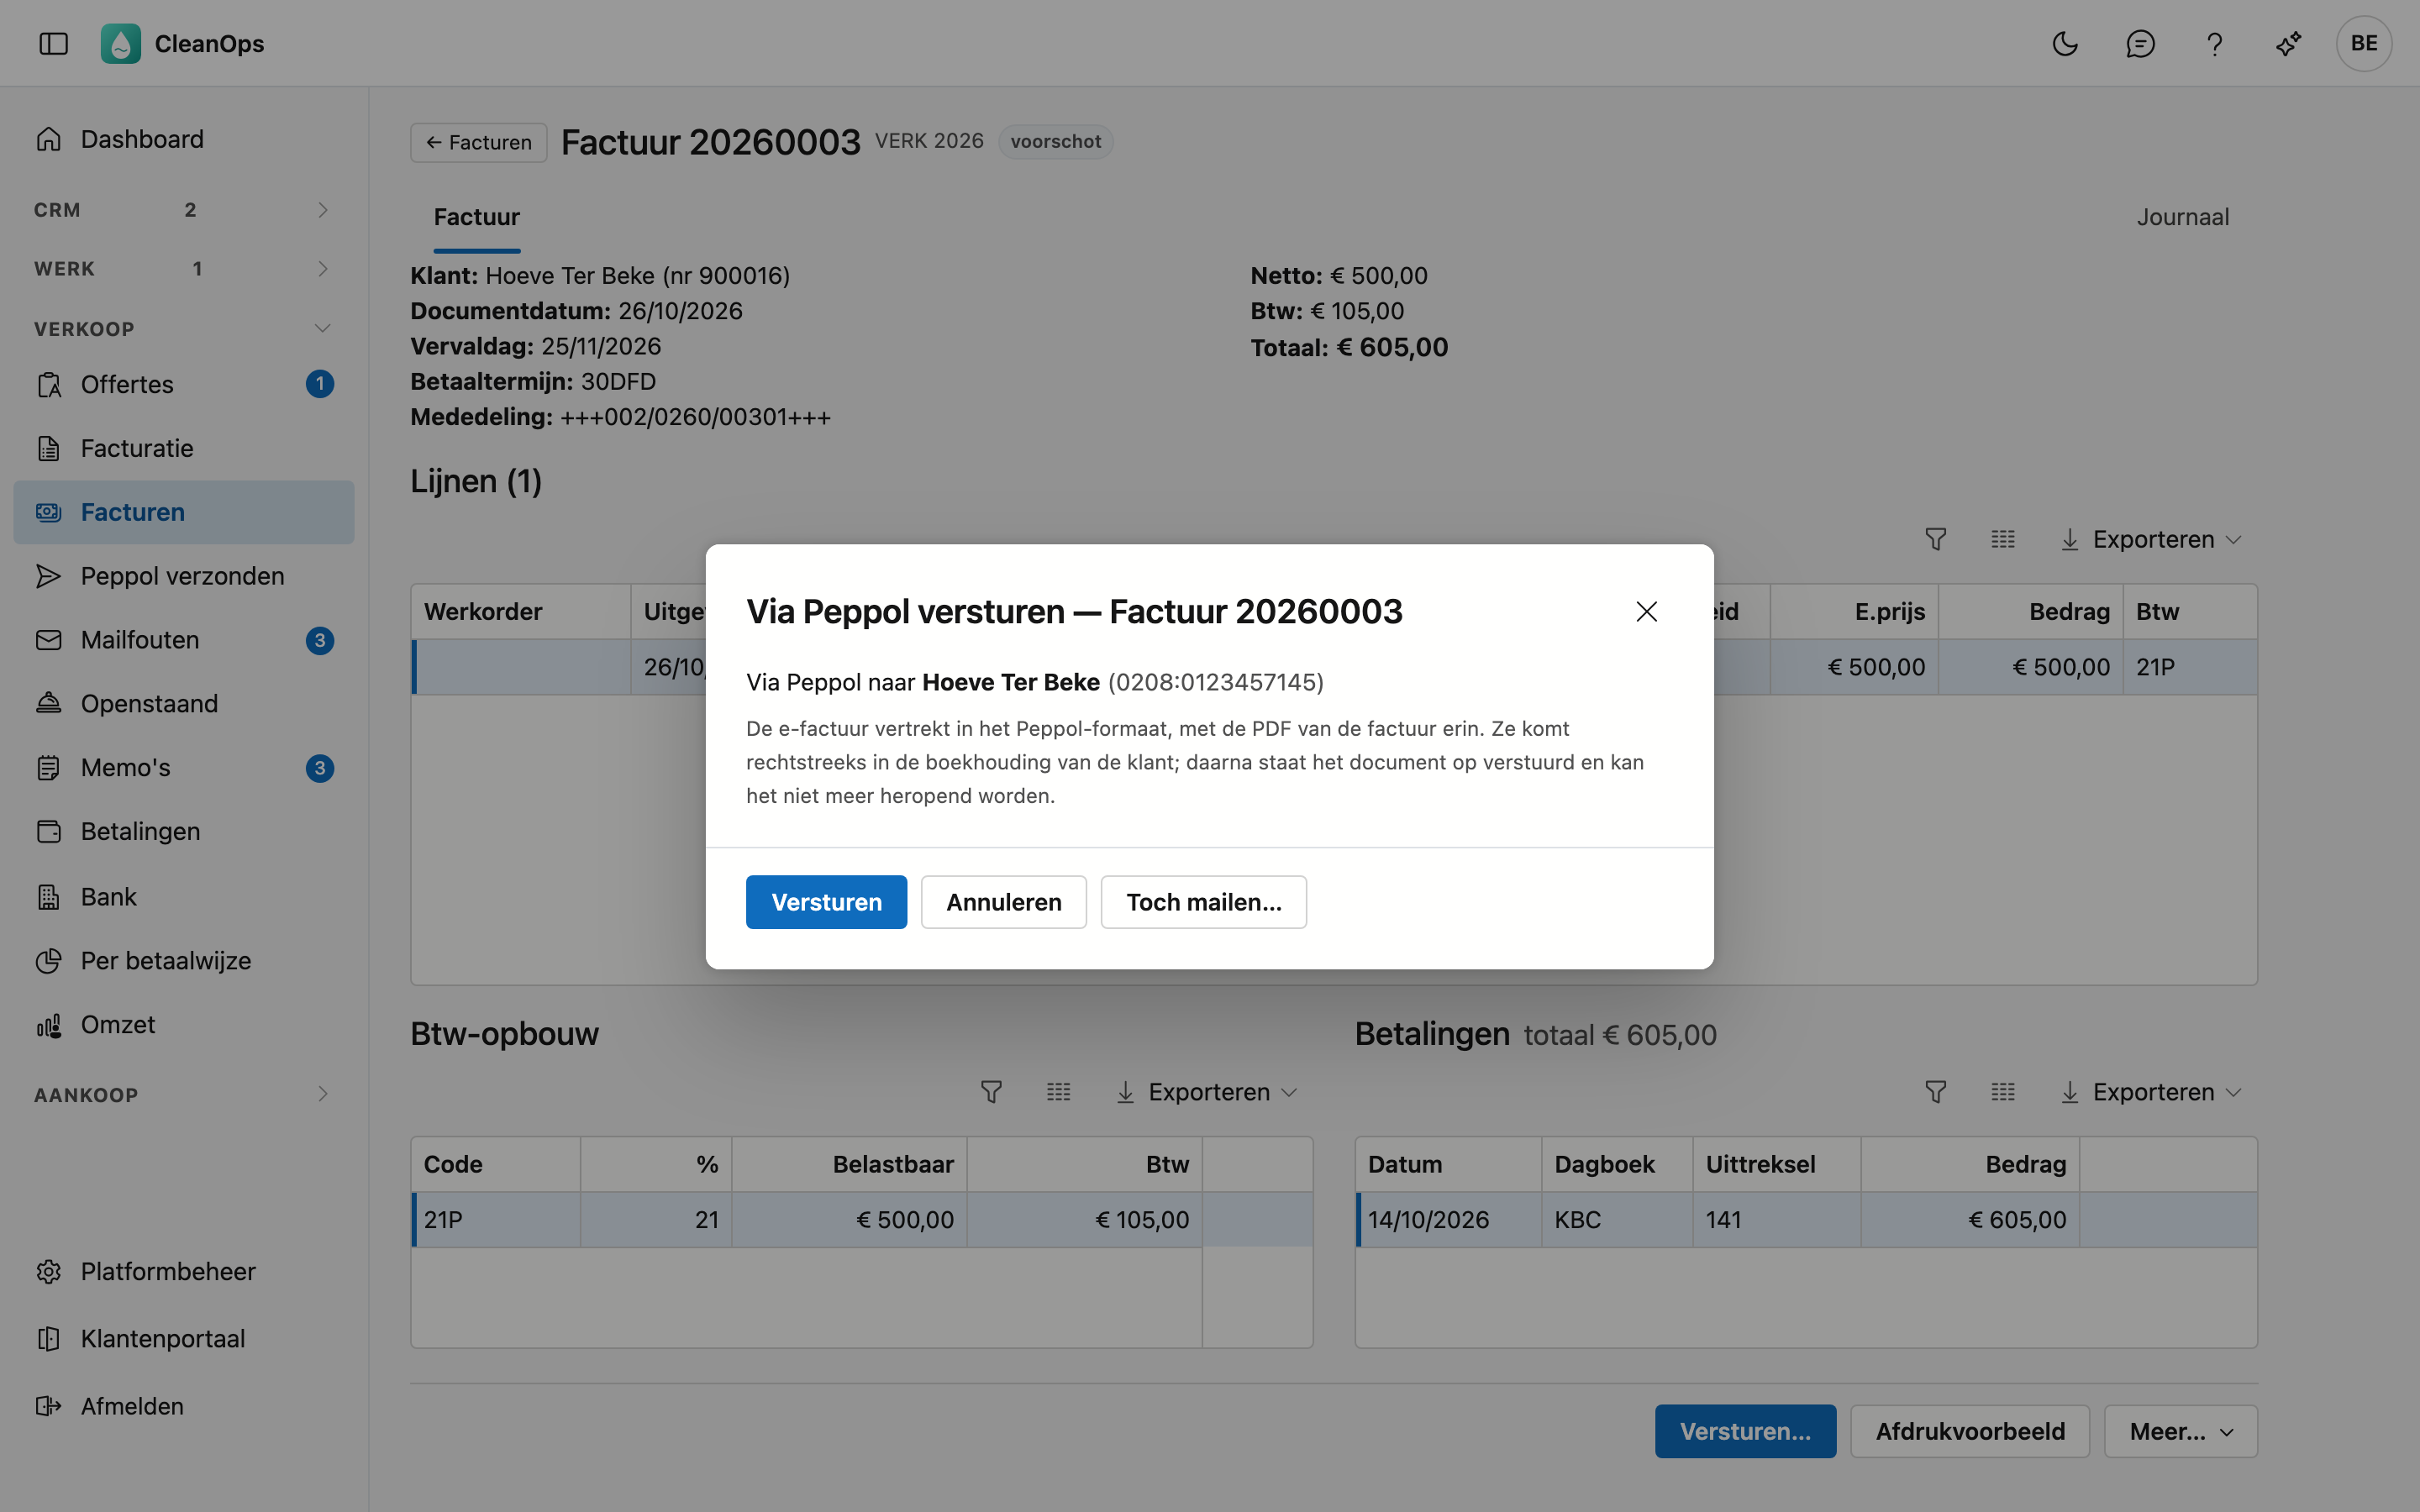Open the help question mark icon
Image resolution: width=2420 pixels, height=1512 pixels.
[x=2214, y=43]
